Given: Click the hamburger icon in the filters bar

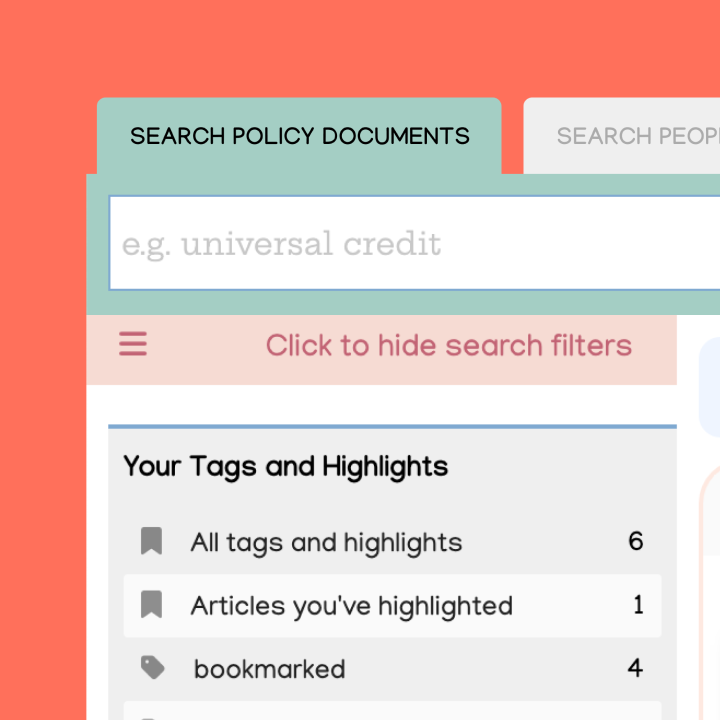Looking at the screenshot, I should pos(133,343).
